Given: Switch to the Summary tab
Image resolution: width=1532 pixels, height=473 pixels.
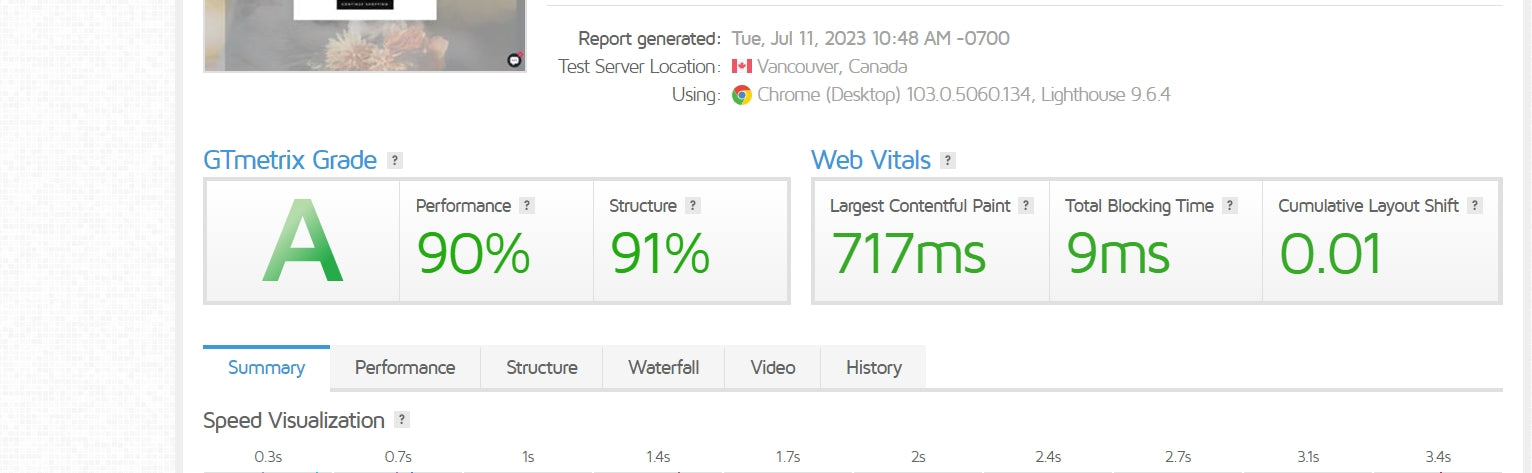Looking at the screenshot, I should pyautogui.click(x=266, y=368).
